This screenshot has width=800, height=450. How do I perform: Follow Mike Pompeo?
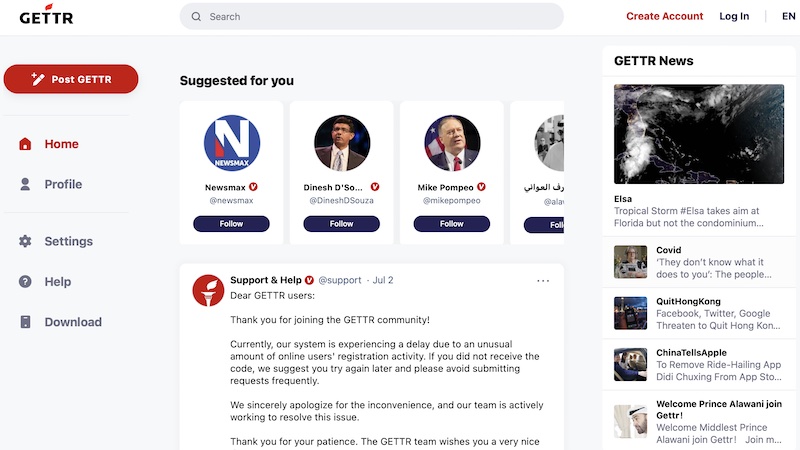coord(452,224)
